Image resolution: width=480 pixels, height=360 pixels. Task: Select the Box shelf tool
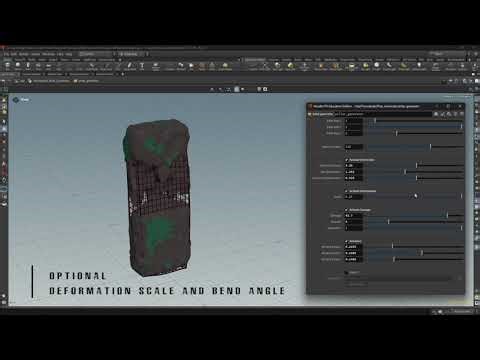(8, 66)
